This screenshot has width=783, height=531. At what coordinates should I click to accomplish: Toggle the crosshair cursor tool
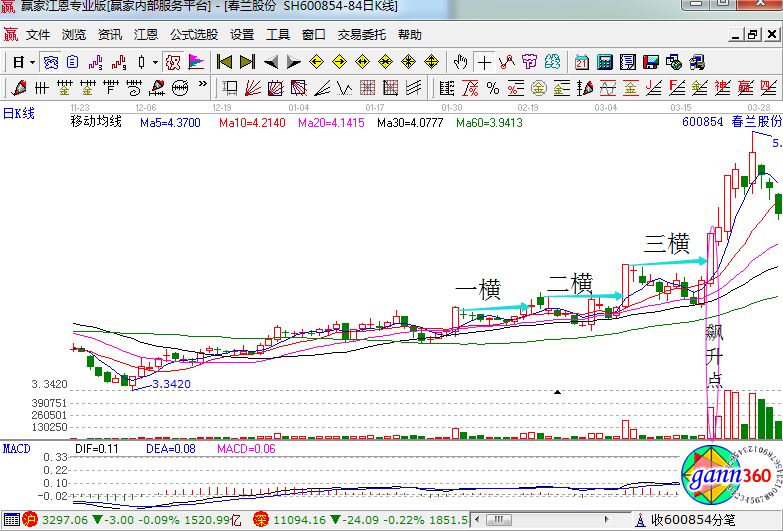coord(484,61)
